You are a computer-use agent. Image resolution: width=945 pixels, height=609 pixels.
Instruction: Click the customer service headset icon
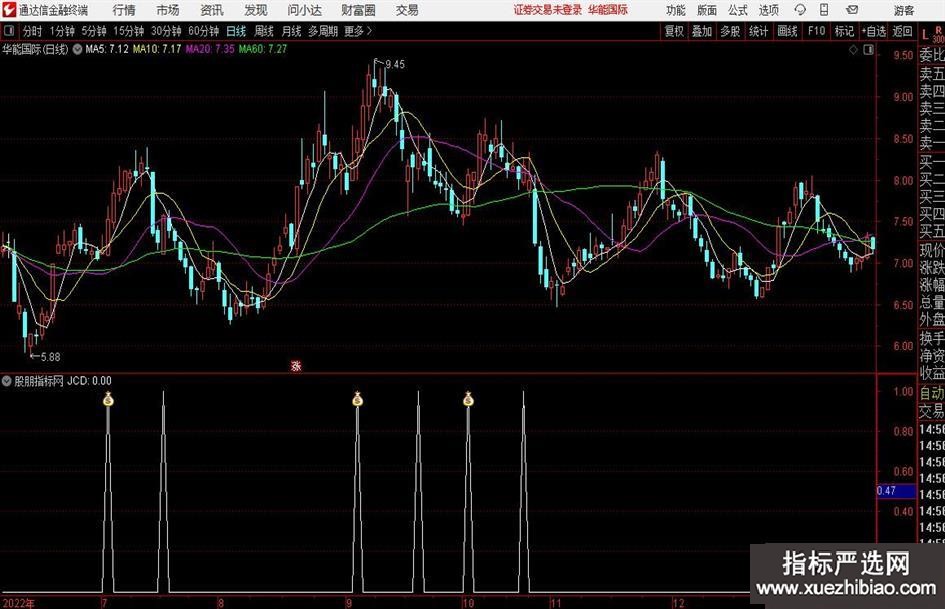click(x=800, y=10)
